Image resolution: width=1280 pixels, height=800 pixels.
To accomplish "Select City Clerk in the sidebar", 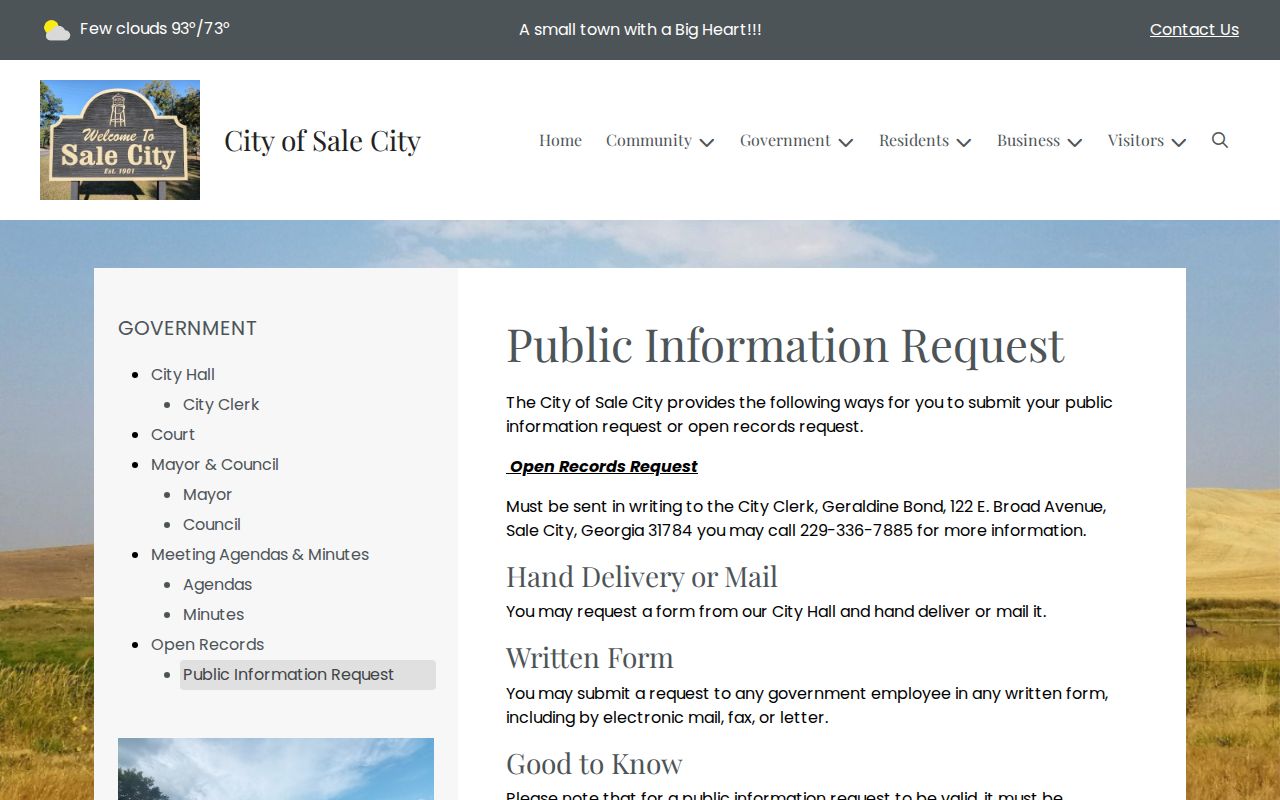I will pos(221,404).
